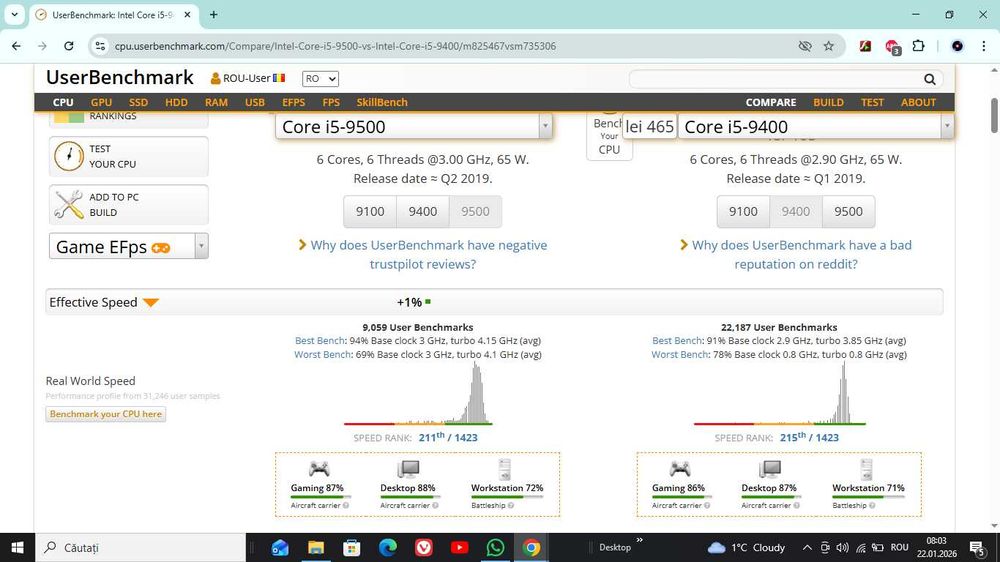Open the tab search dropdown in Chrome
This screenshot has width=1000, height=562.
14,15
